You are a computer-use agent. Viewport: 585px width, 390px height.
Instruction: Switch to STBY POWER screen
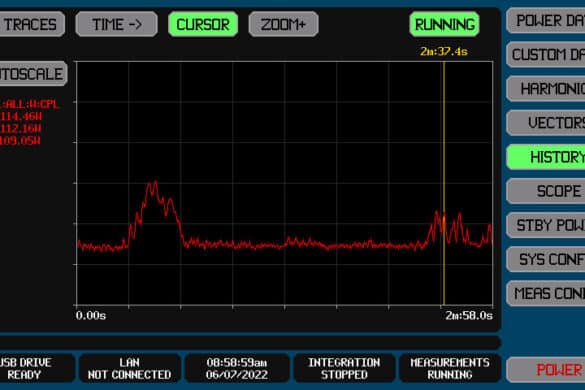[x=546, y=225]
